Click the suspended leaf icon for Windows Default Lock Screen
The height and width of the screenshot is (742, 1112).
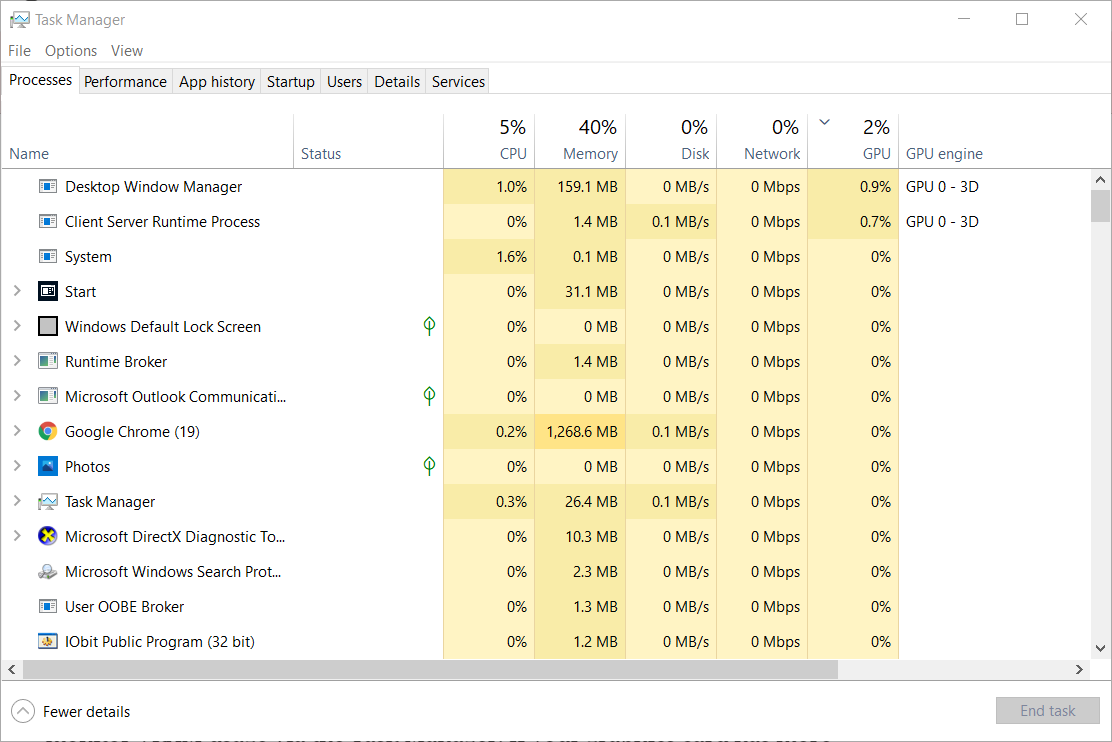click(429, 326)
